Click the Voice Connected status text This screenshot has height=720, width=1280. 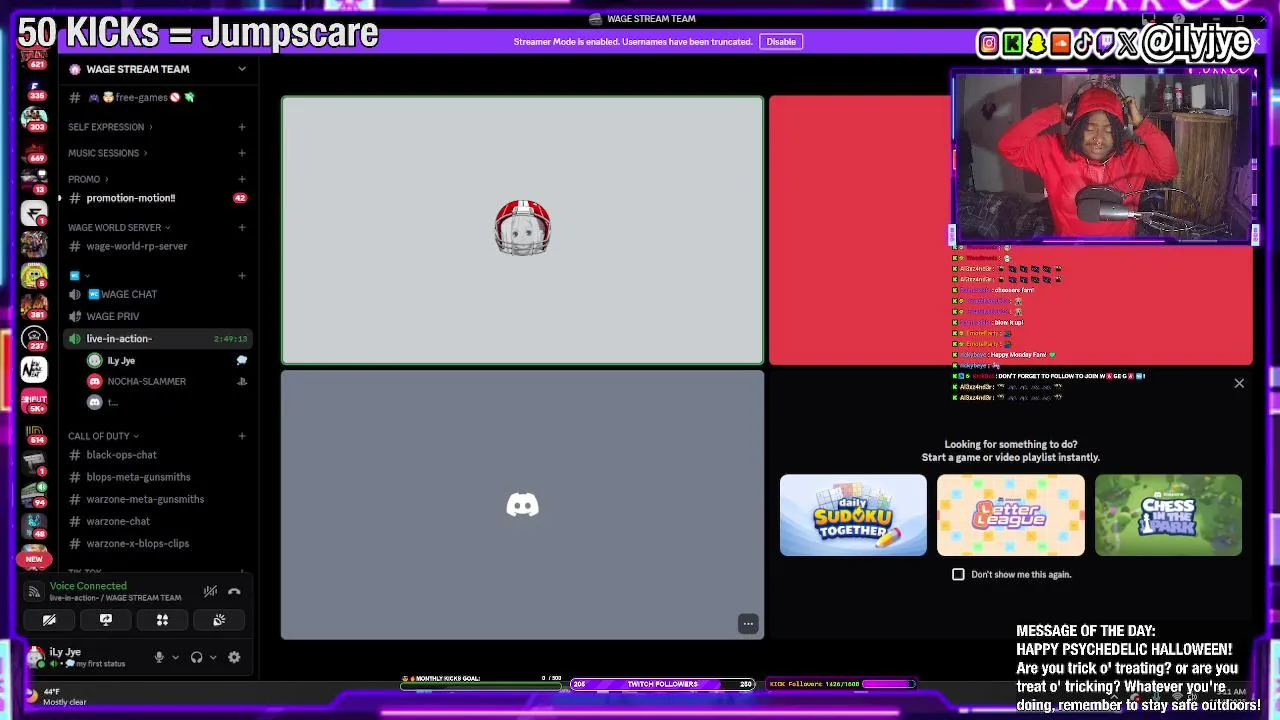coord(88,586)
